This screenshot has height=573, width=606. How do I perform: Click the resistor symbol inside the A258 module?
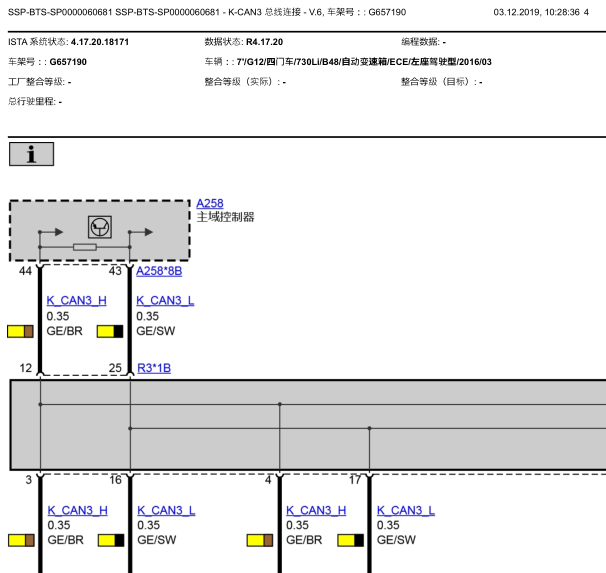pyautogui.click(x=85, y=247)
